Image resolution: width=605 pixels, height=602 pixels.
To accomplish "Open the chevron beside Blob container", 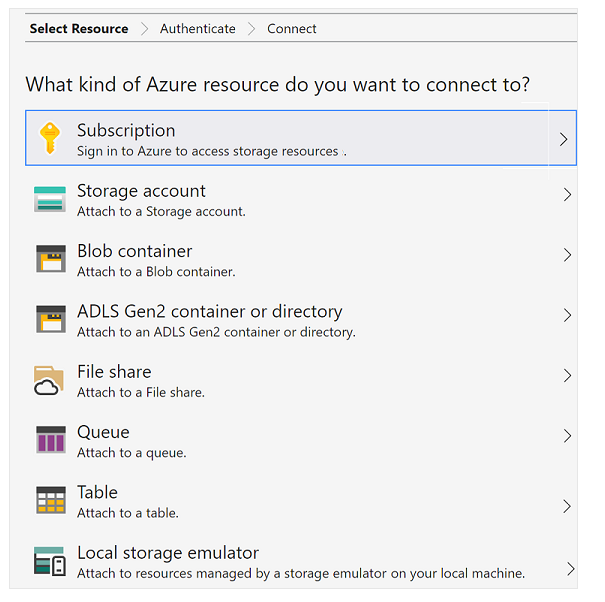I will coord(567,255).
